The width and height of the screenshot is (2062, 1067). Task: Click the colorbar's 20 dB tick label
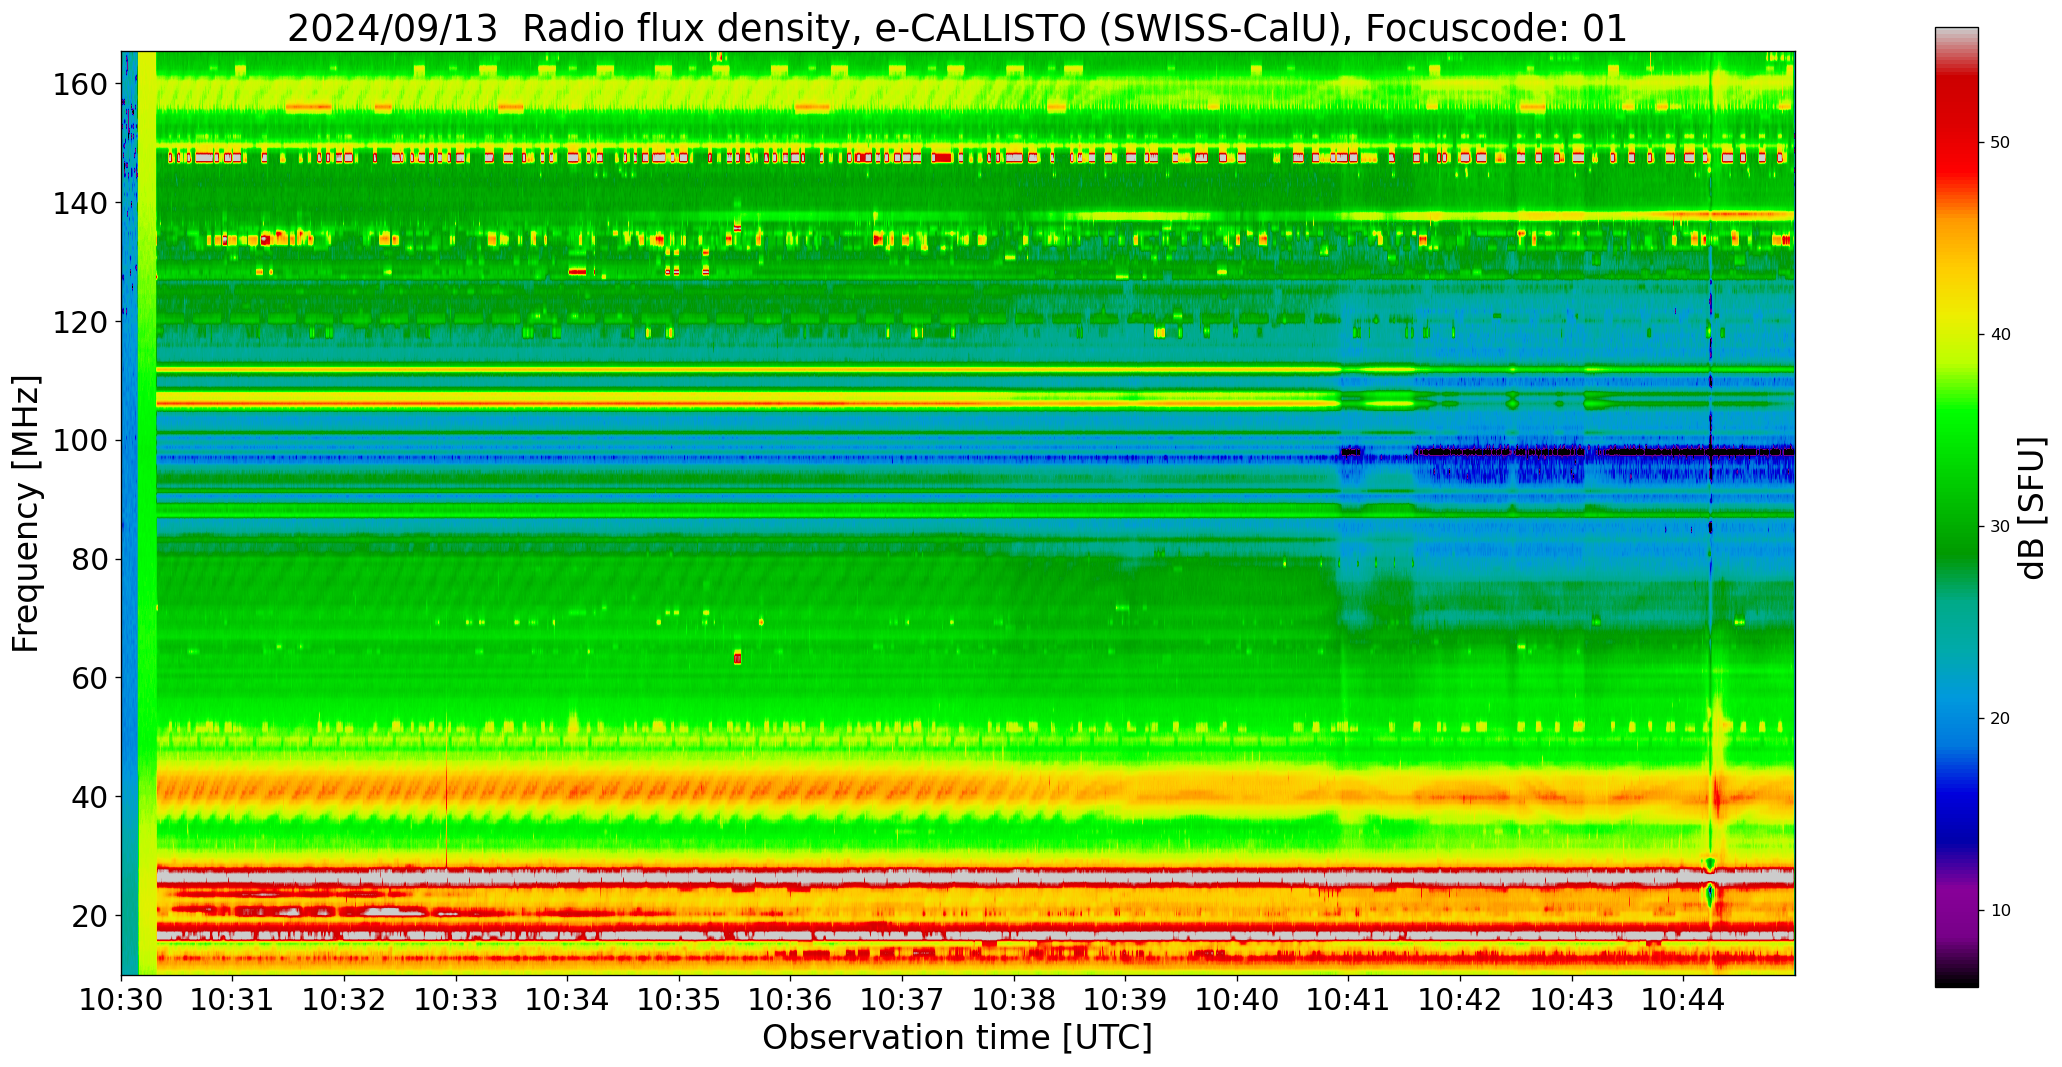(x=2000, y=719)
